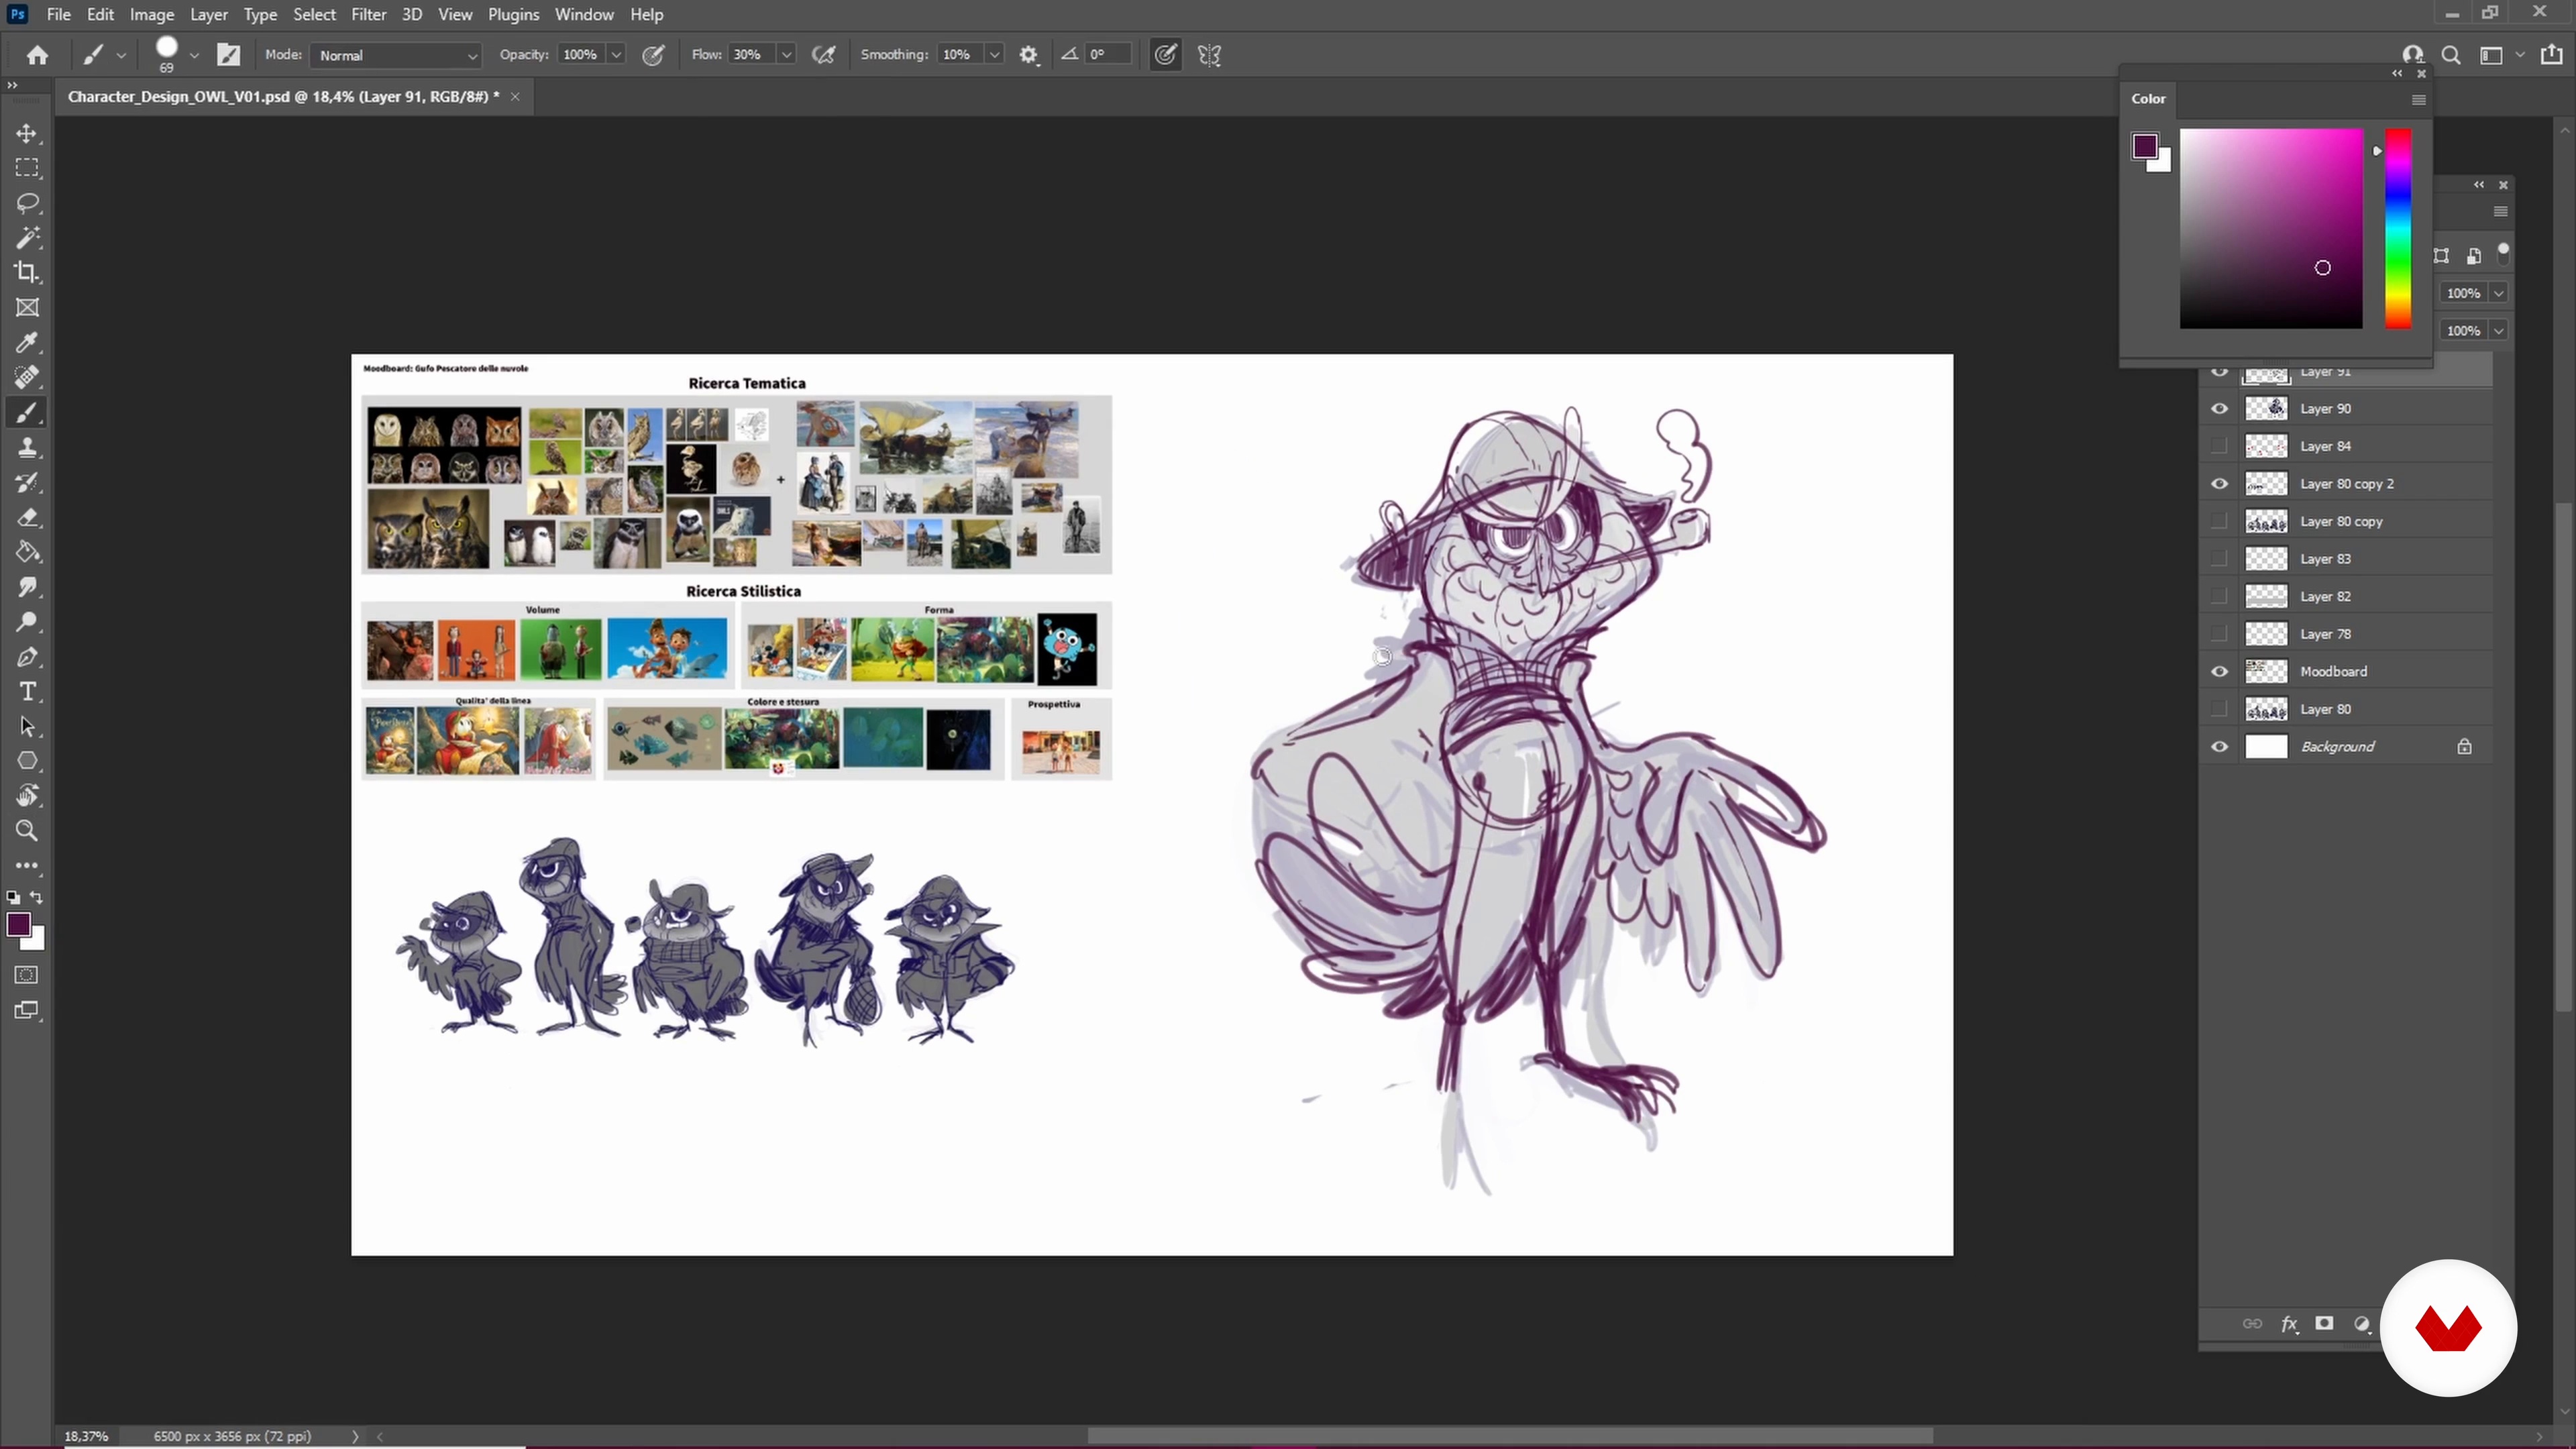Expand the Opacity slider dropdown

click(x=616, y=55)
